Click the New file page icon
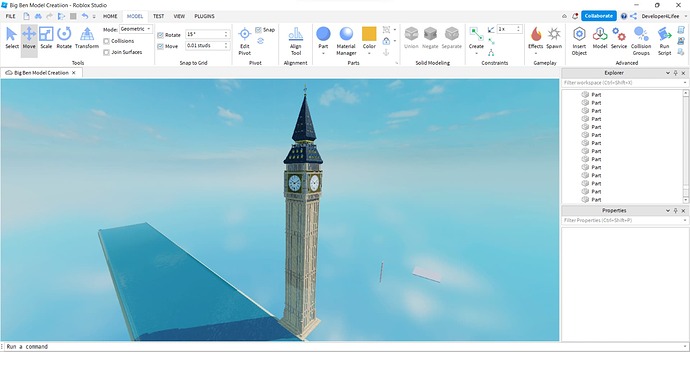The height and width of the screenshot is (365, 690). (26, 16)
